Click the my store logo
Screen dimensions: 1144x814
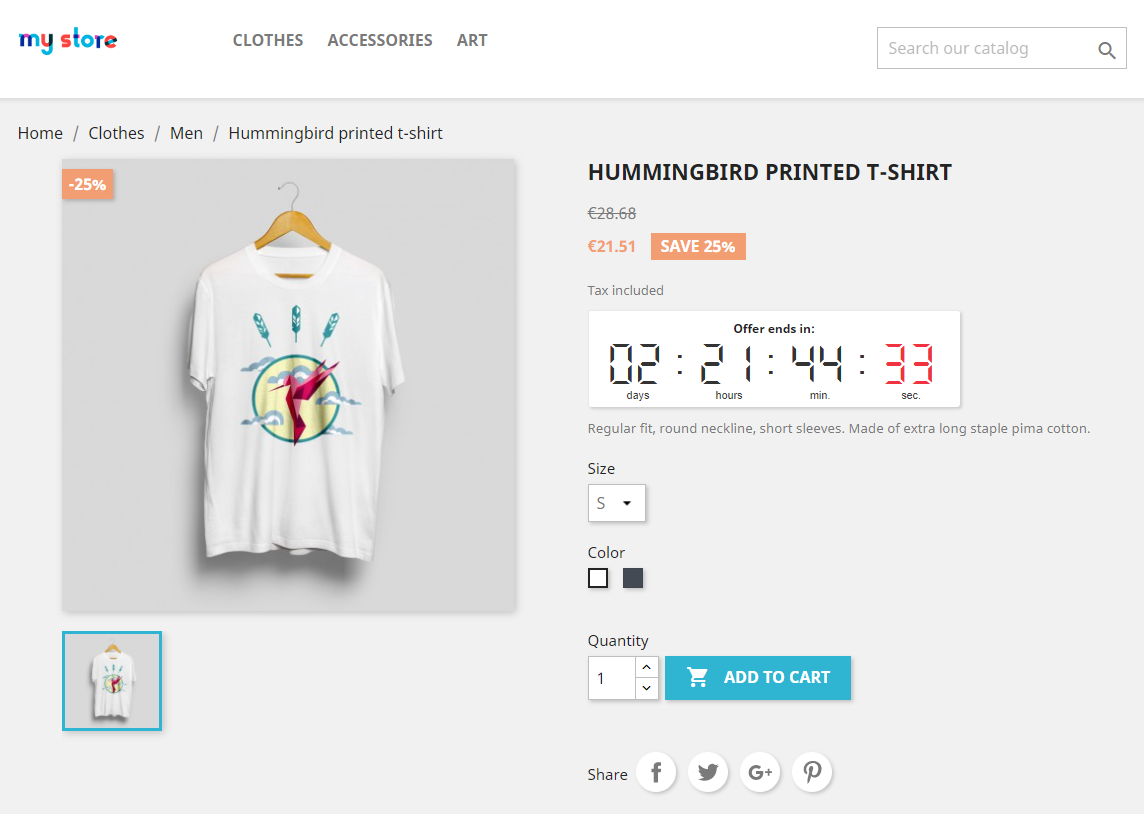68,40
